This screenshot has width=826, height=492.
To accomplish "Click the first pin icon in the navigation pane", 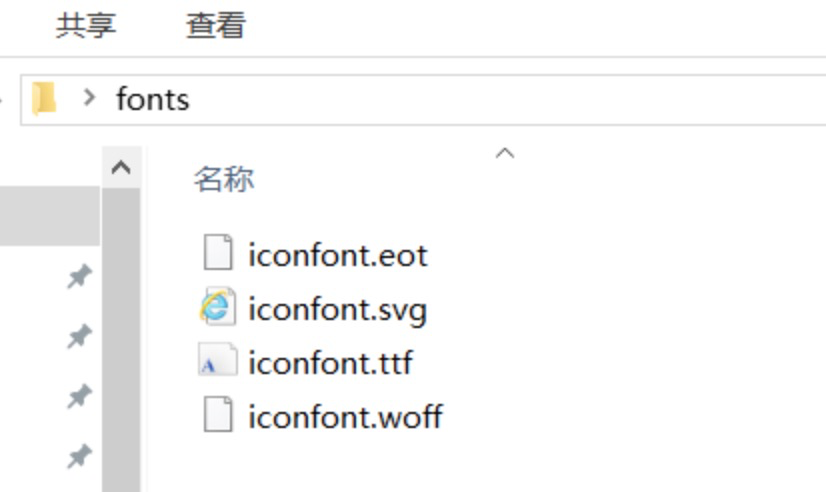I will [78, 277].
